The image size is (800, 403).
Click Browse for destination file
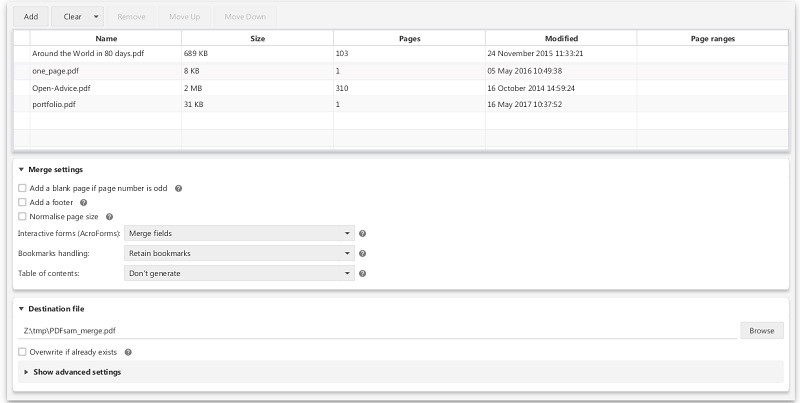point(762,330)
